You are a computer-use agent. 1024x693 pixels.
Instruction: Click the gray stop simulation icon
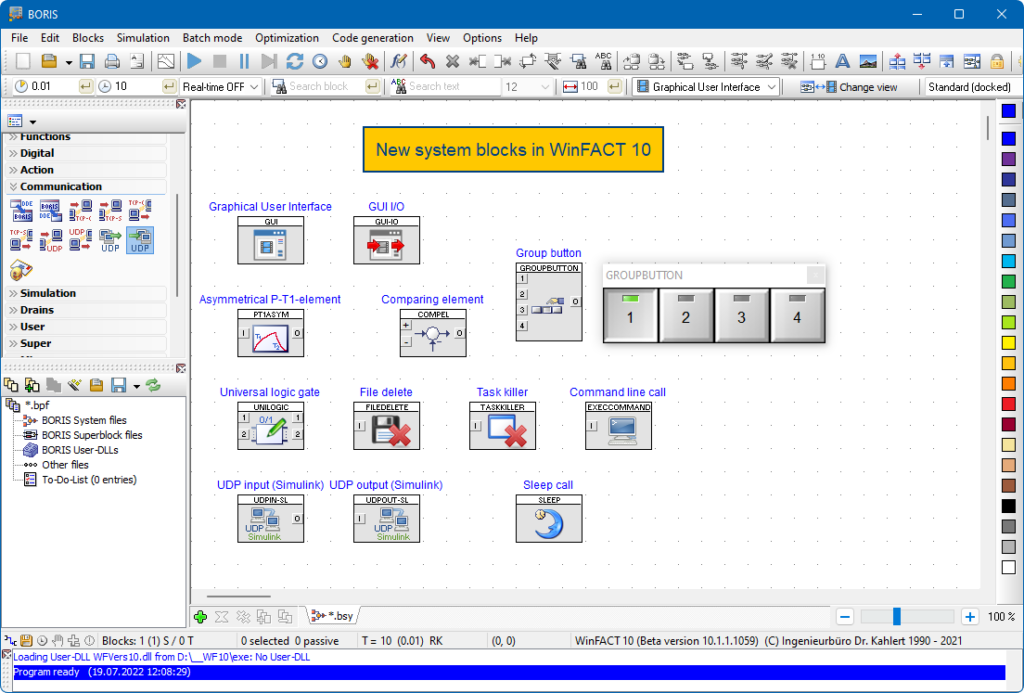click(x=219, y=61)
